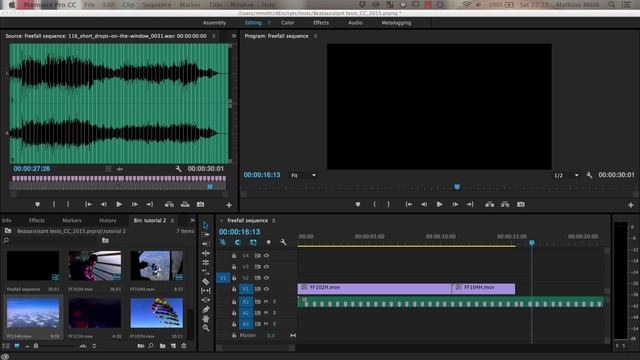Open Bin tutorial 2 panel menu
The width and height of the screenshot is (640, 360).
(x=172, y=221)
